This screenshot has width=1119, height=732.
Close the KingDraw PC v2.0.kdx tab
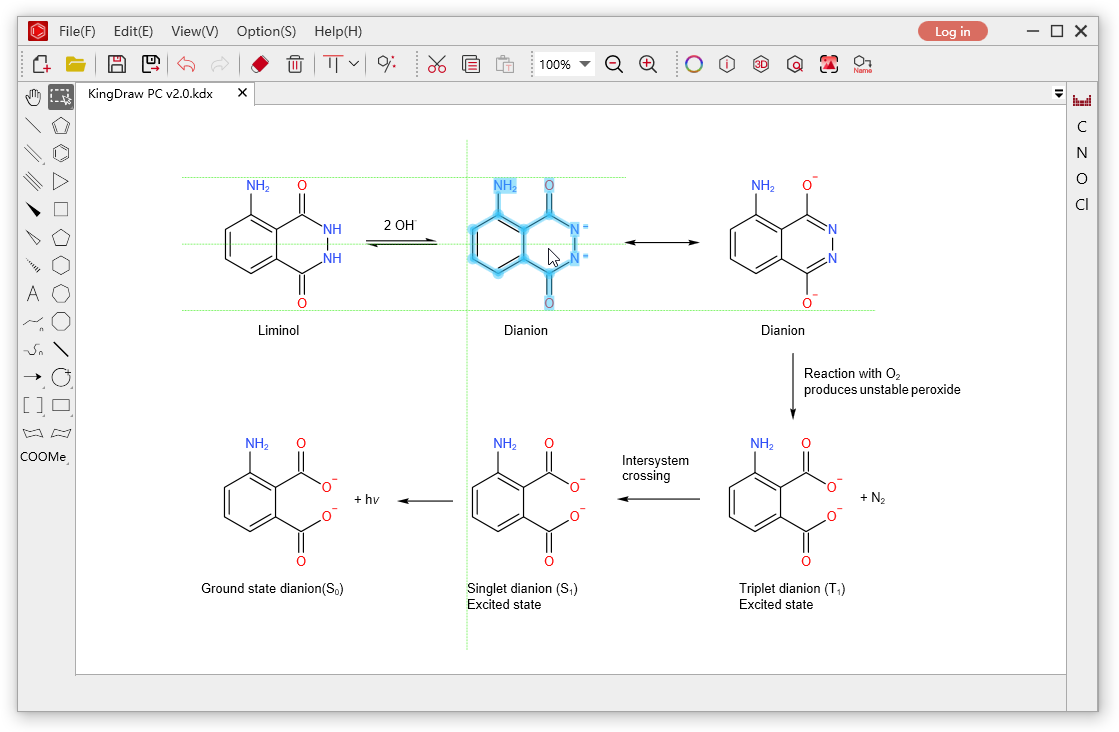(243, 93)
